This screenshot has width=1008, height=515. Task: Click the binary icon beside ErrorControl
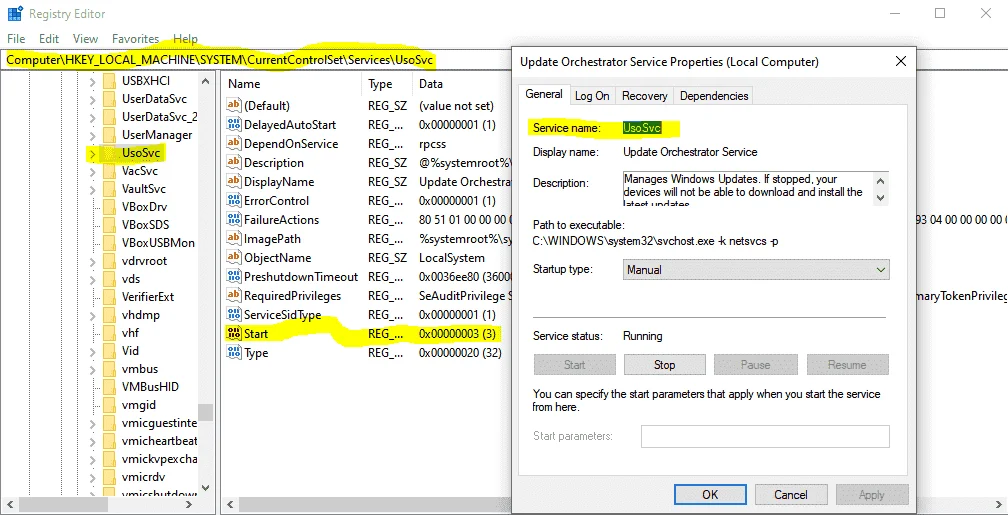coord(233,201)
